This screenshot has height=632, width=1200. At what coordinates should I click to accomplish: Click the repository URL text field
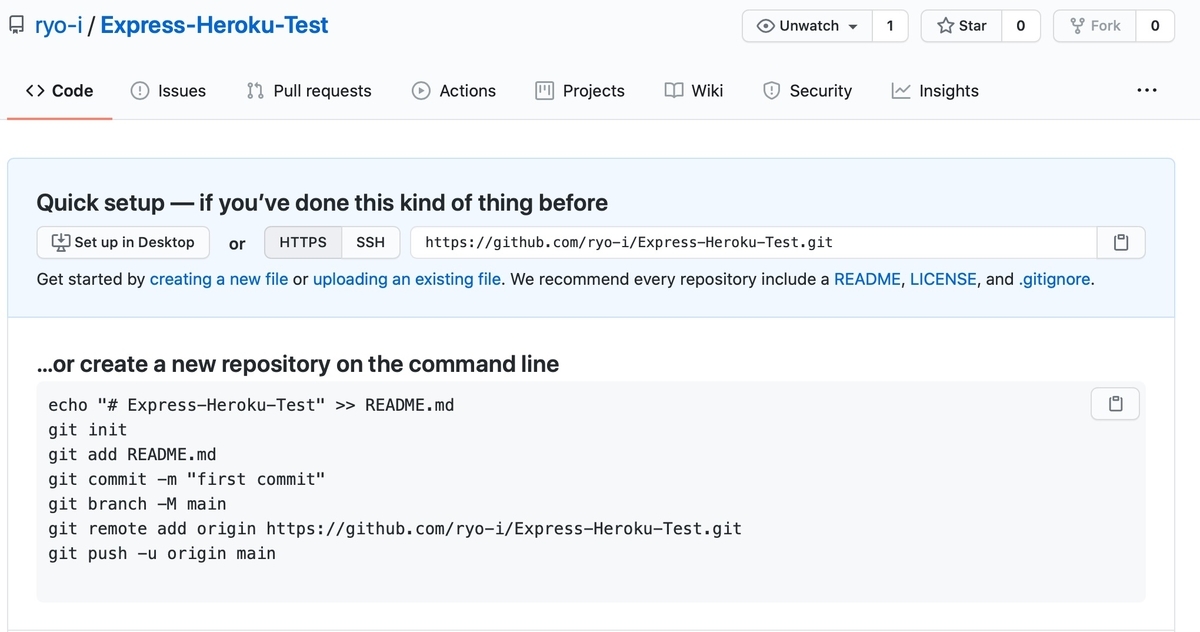(754, 243)
